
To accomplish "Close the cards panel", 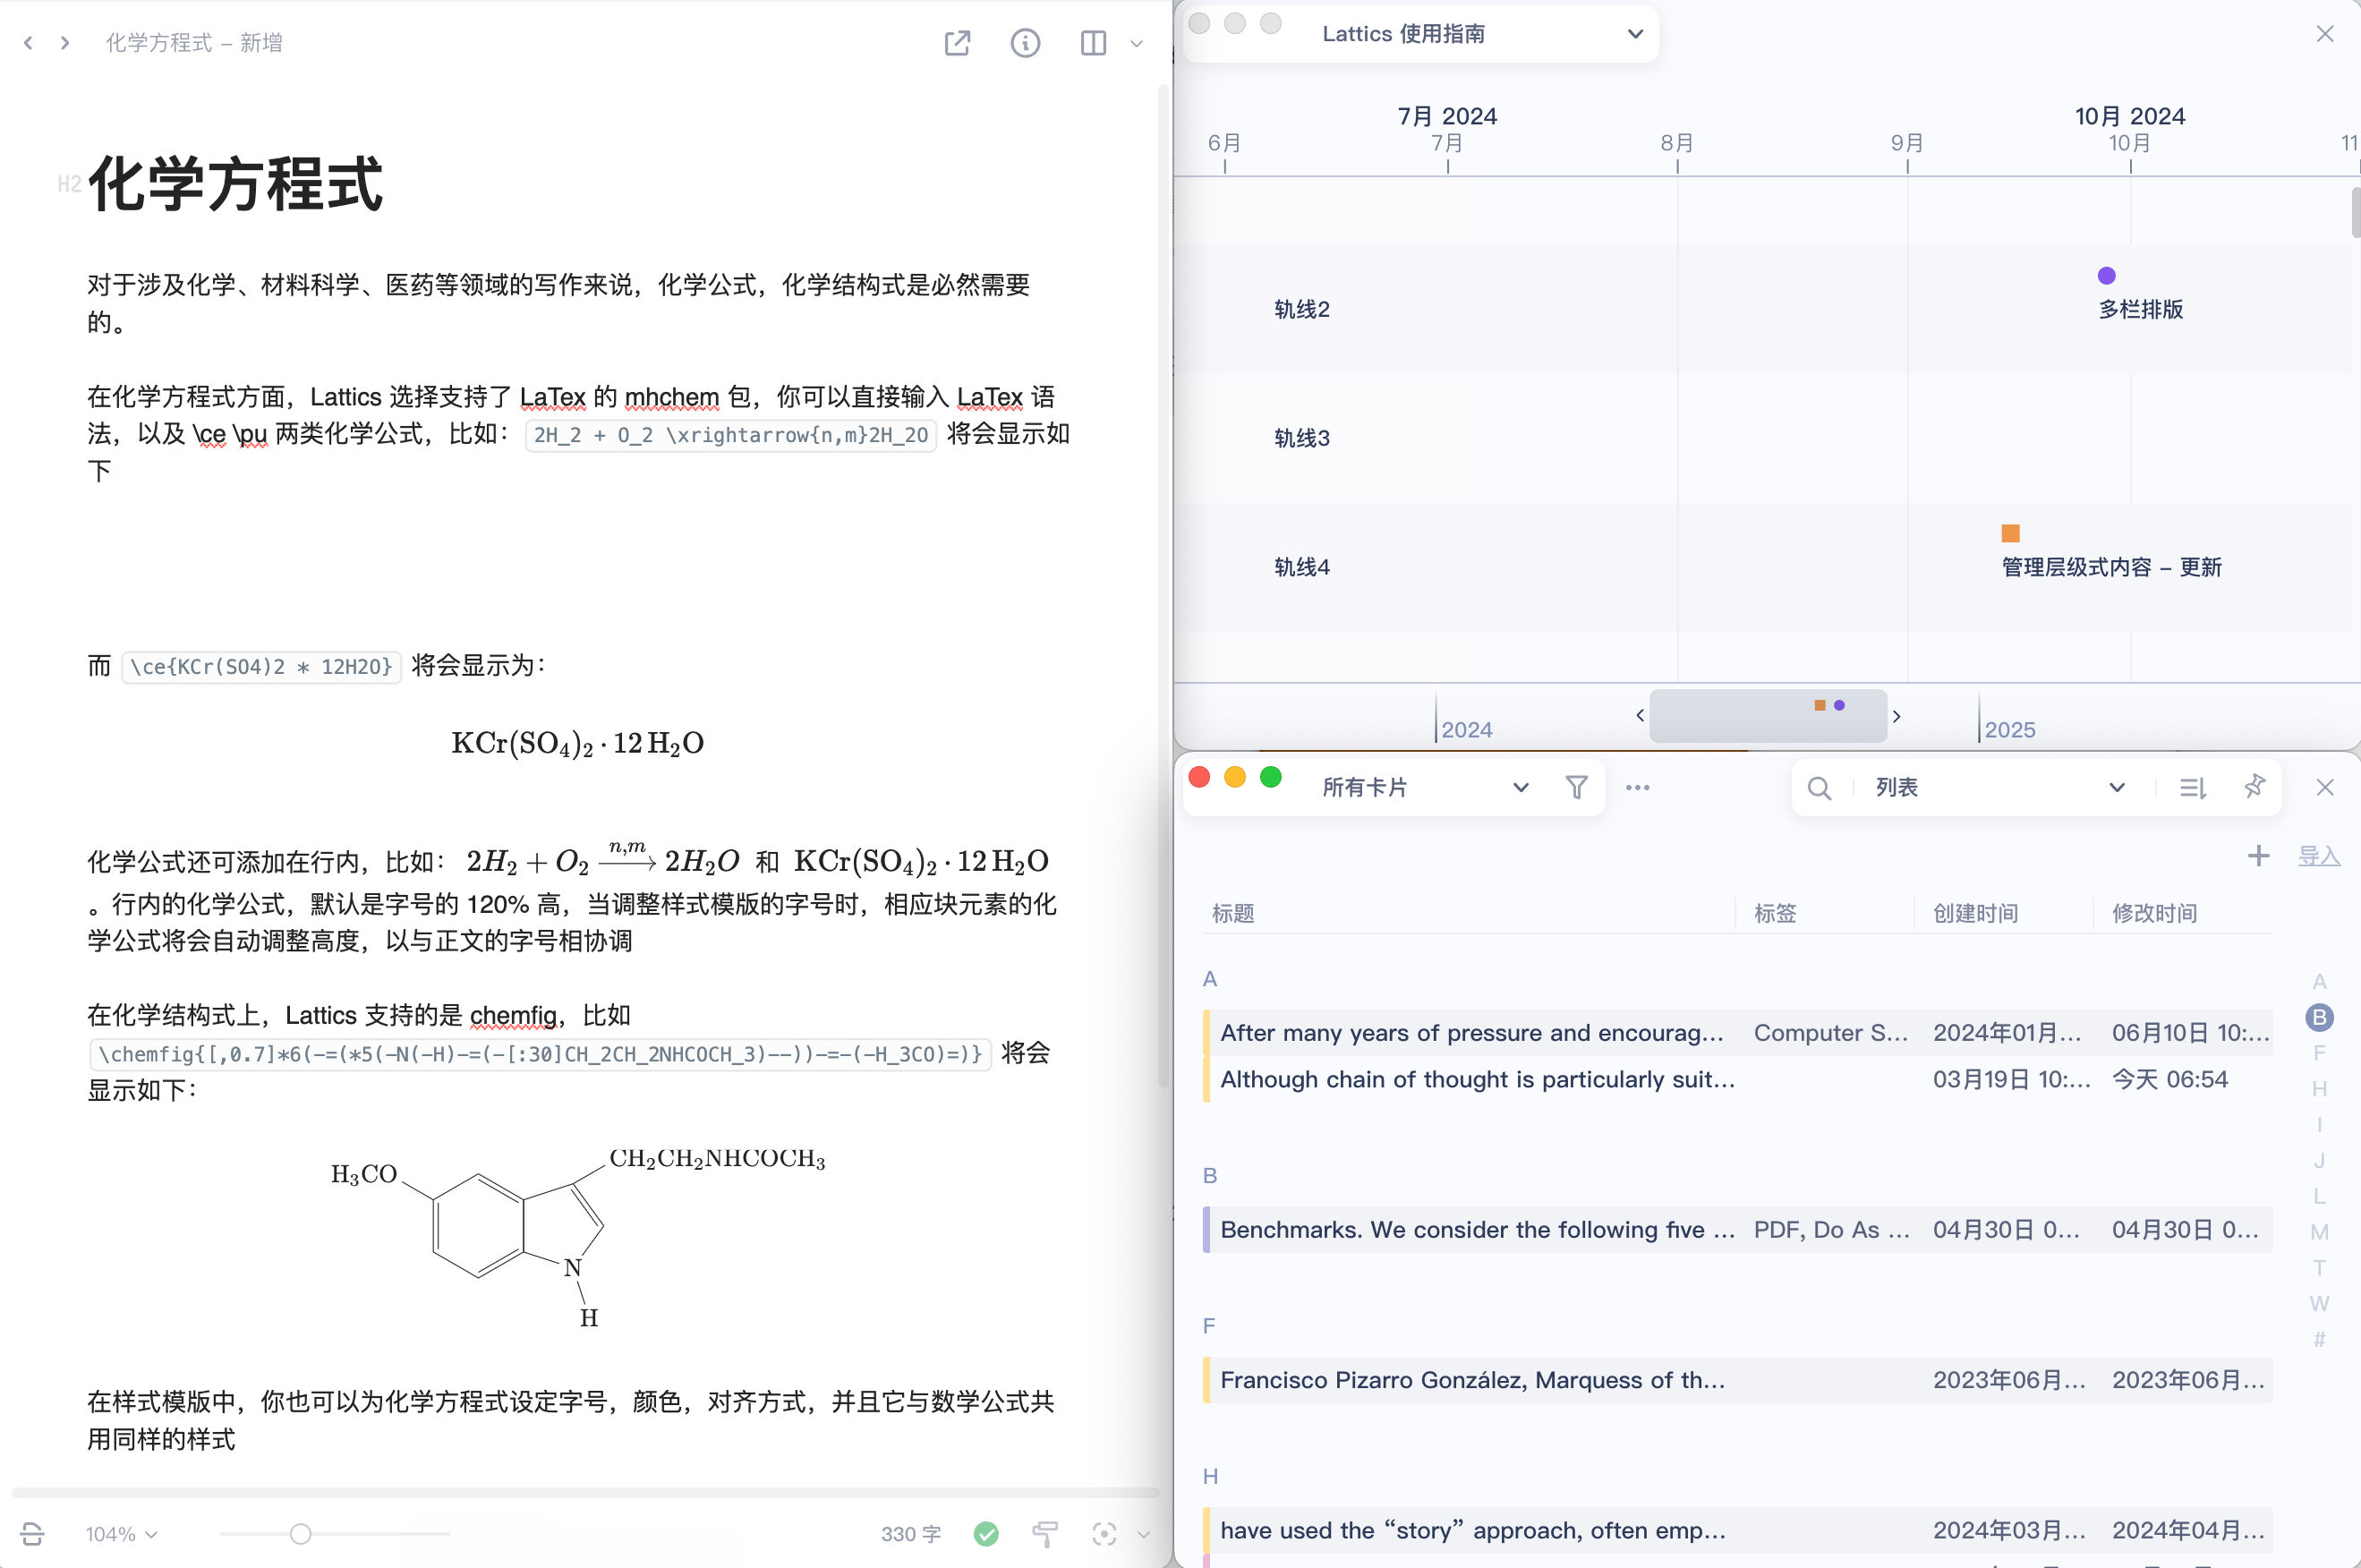I will pos(2325,788).
